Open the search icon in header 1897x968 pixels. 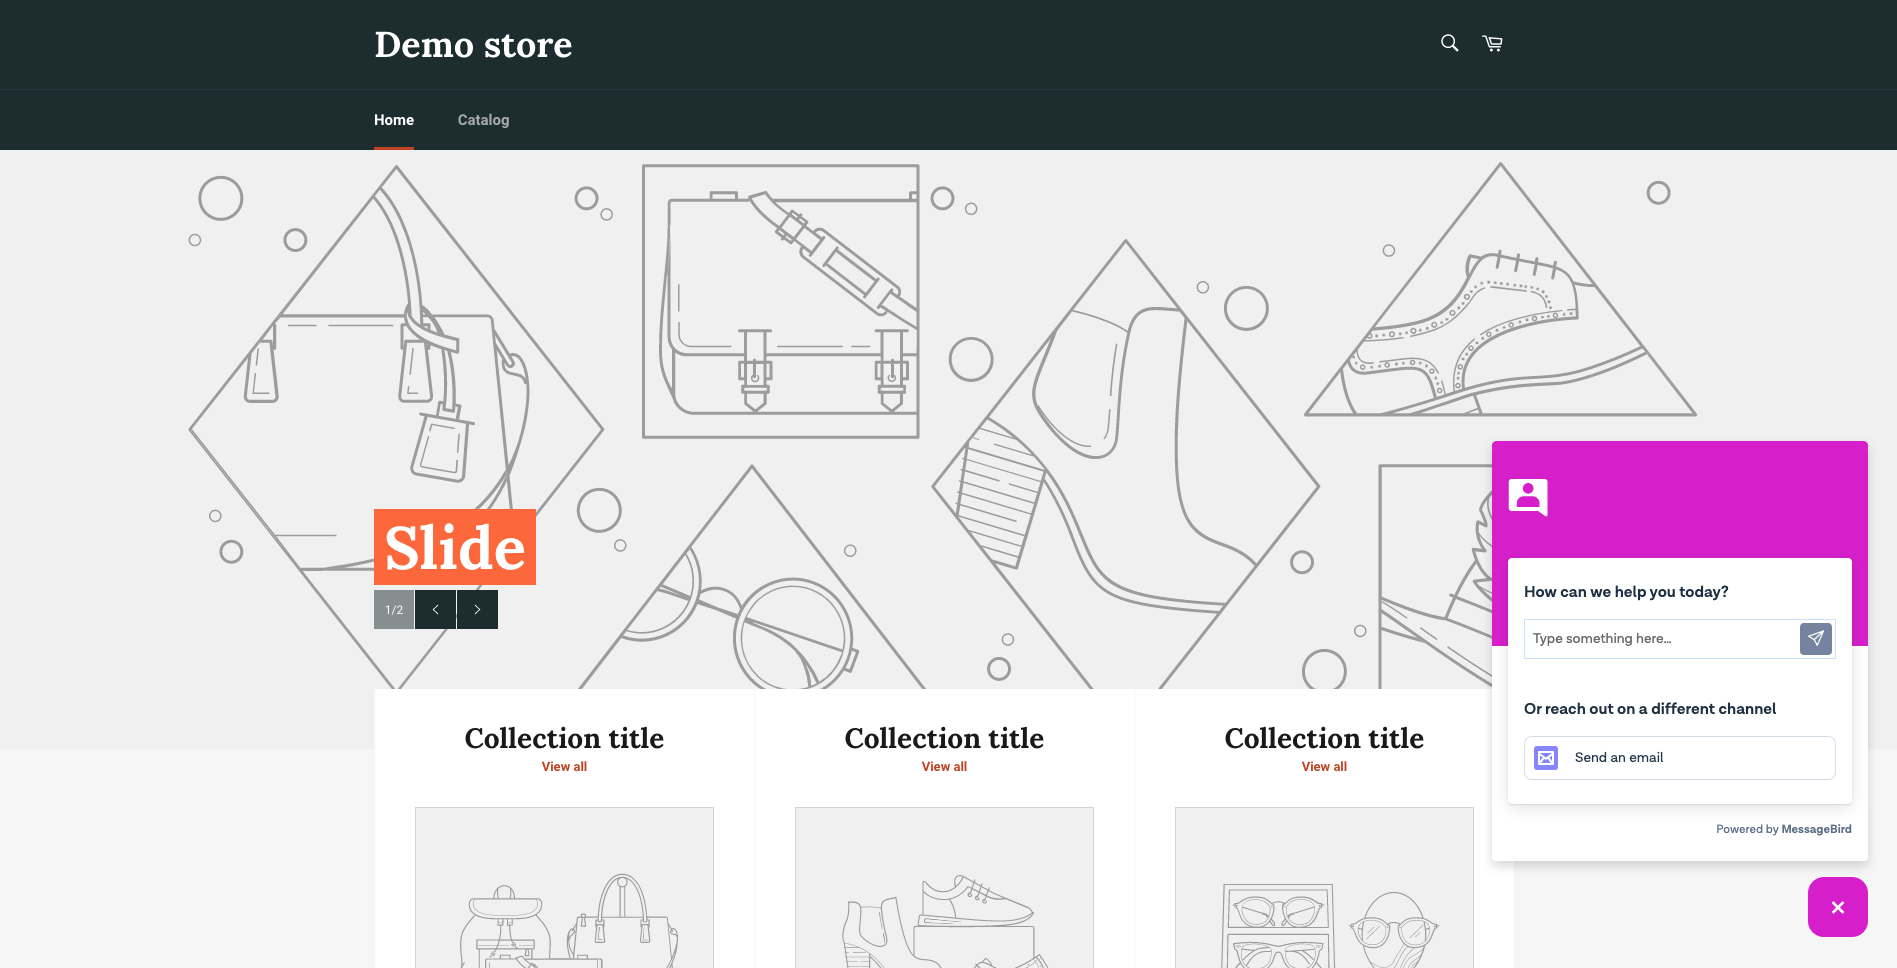point(1449,43)
